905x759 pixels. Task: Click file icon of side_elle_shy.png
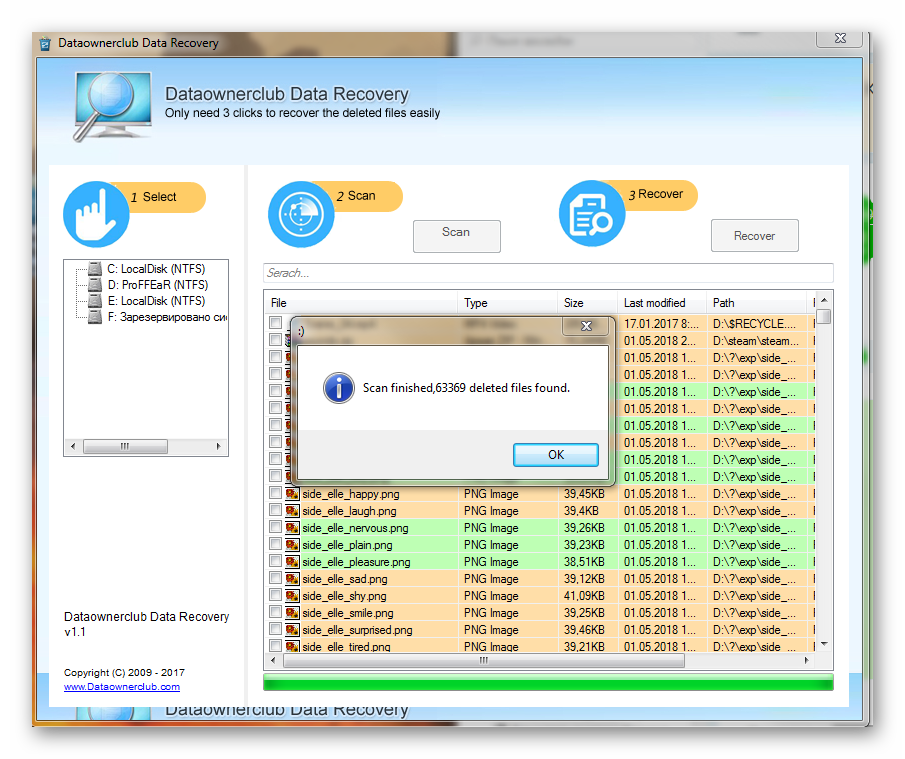[x=292, y=596]
